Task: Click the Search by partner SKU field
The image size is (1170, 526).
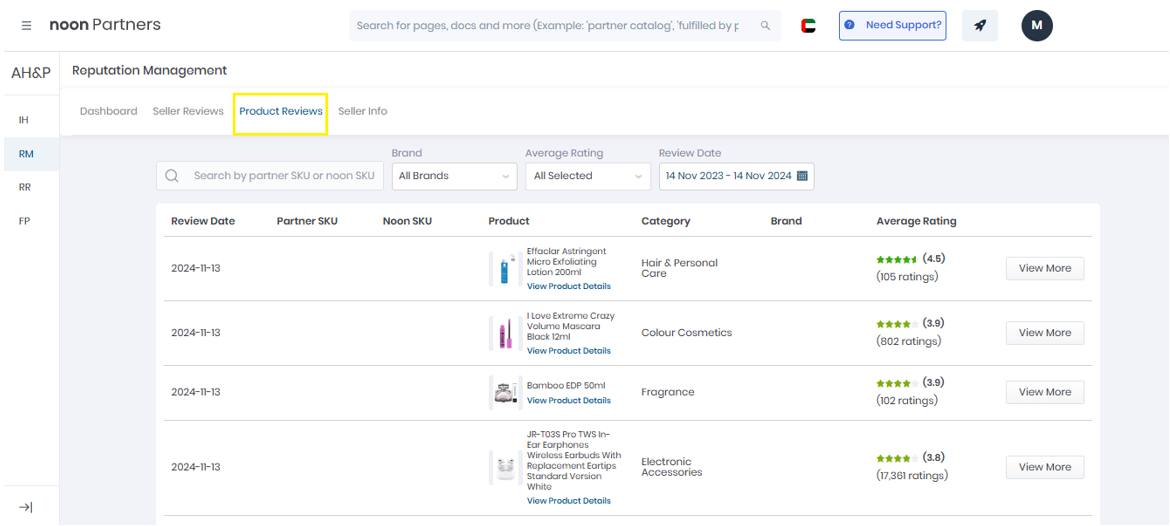Action: point(269,176)
